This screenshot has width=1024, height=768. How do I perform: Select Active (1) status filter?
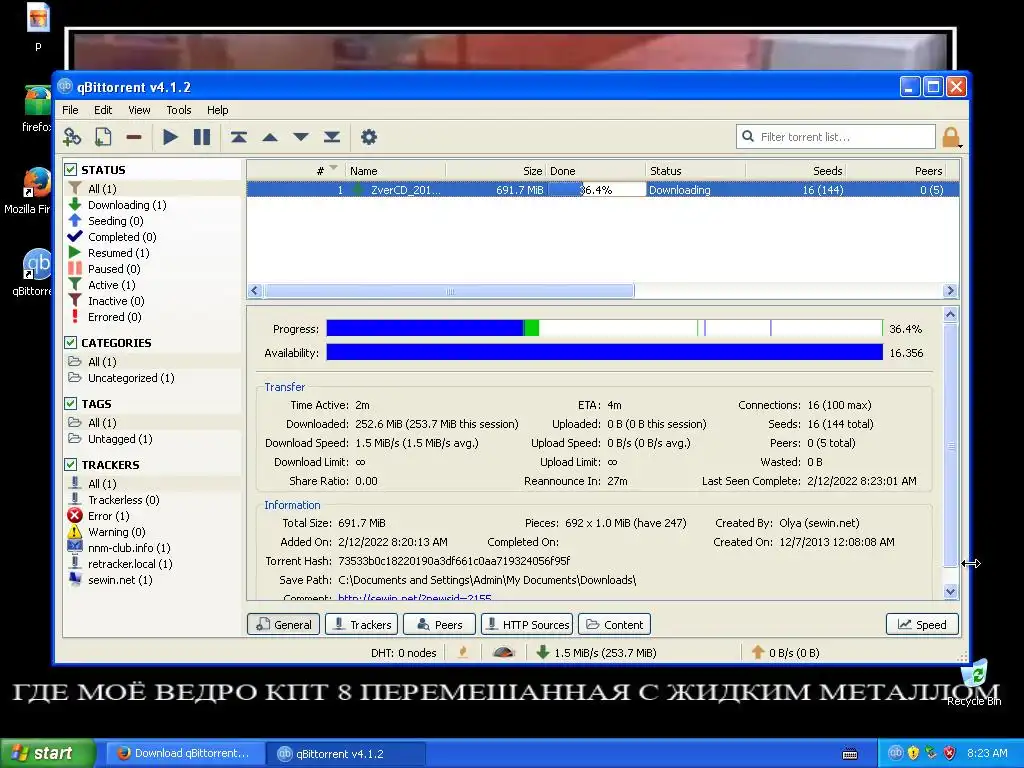click(112, 285)
